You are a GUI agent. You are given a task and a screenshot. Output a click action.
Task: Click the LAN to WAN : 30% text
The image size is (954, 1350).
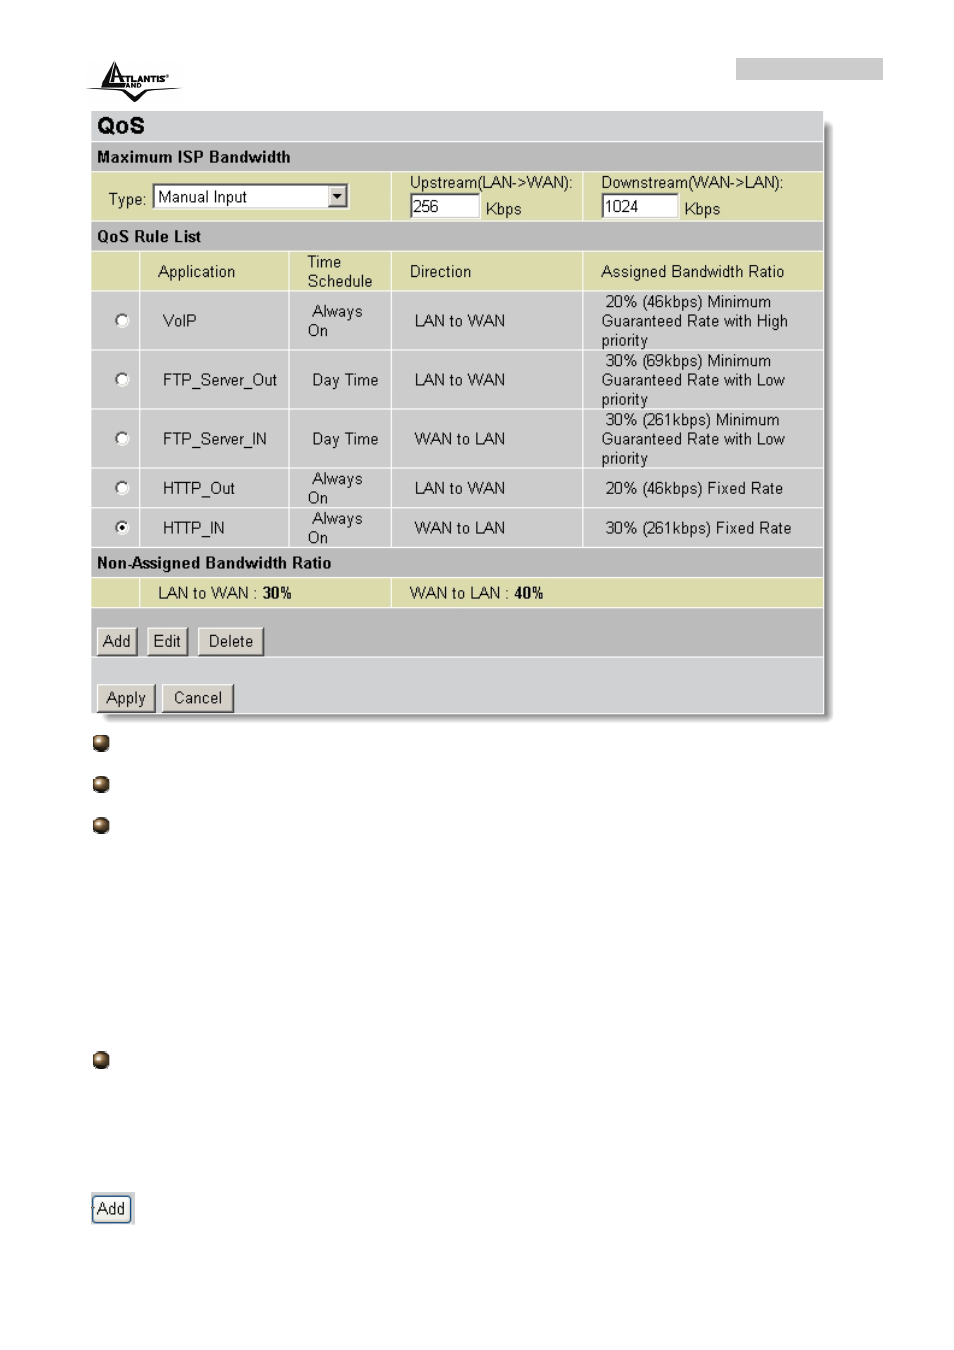pos(225,593)
